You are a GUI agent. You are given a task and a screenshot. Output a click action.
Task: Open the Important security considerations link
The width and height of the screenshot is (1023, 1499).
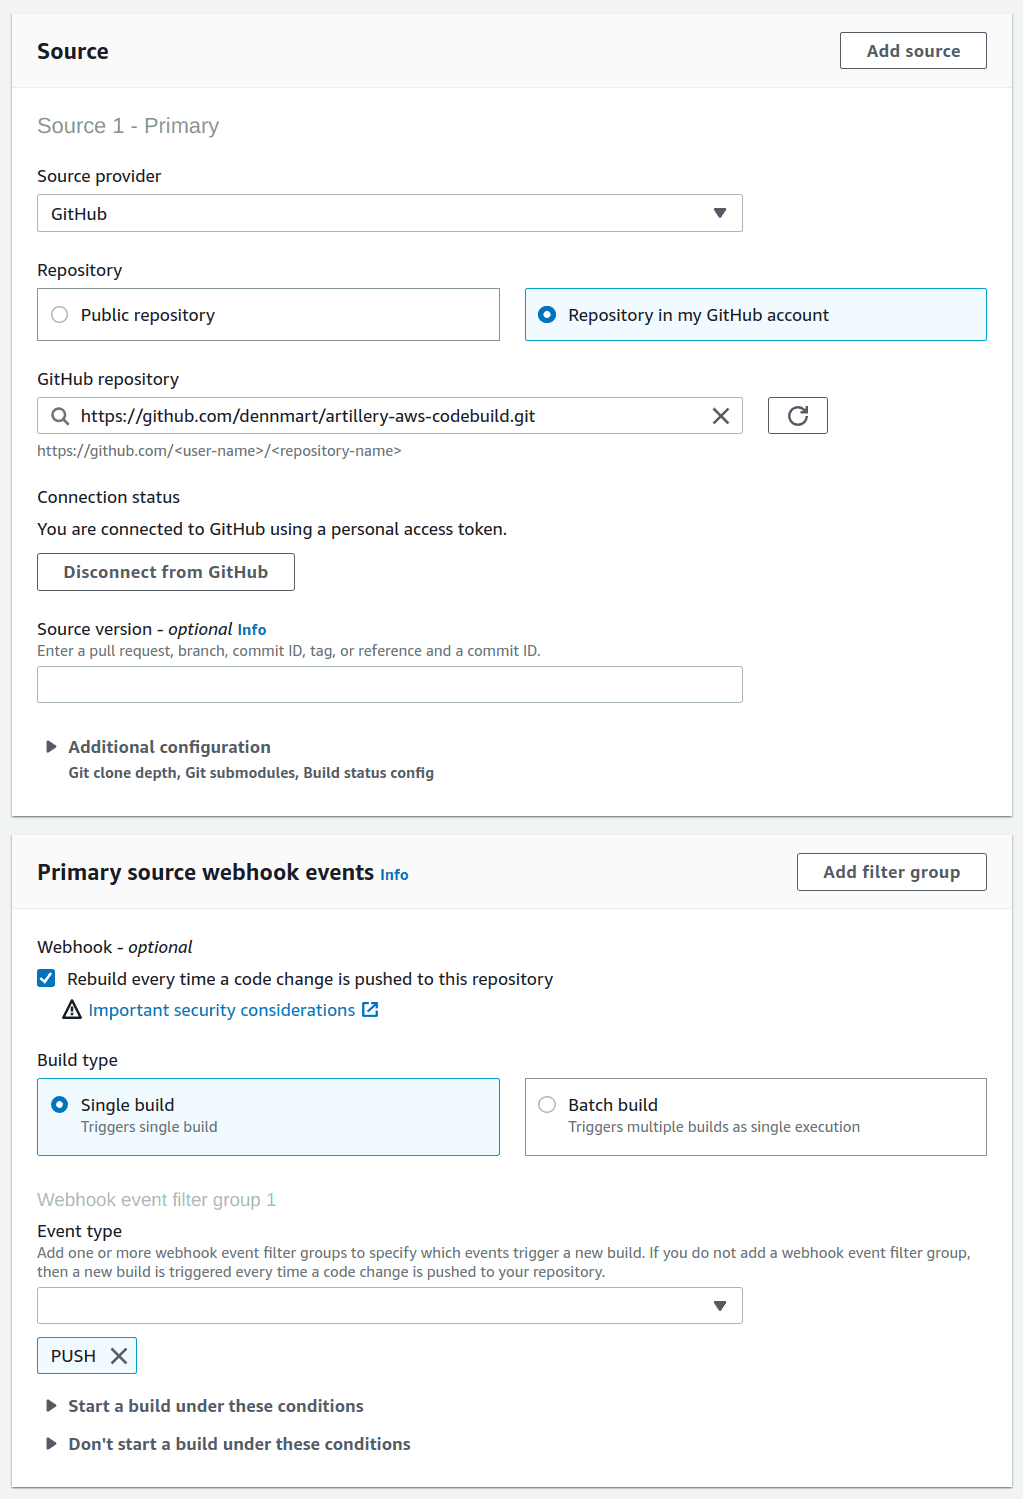[222, 1010]
